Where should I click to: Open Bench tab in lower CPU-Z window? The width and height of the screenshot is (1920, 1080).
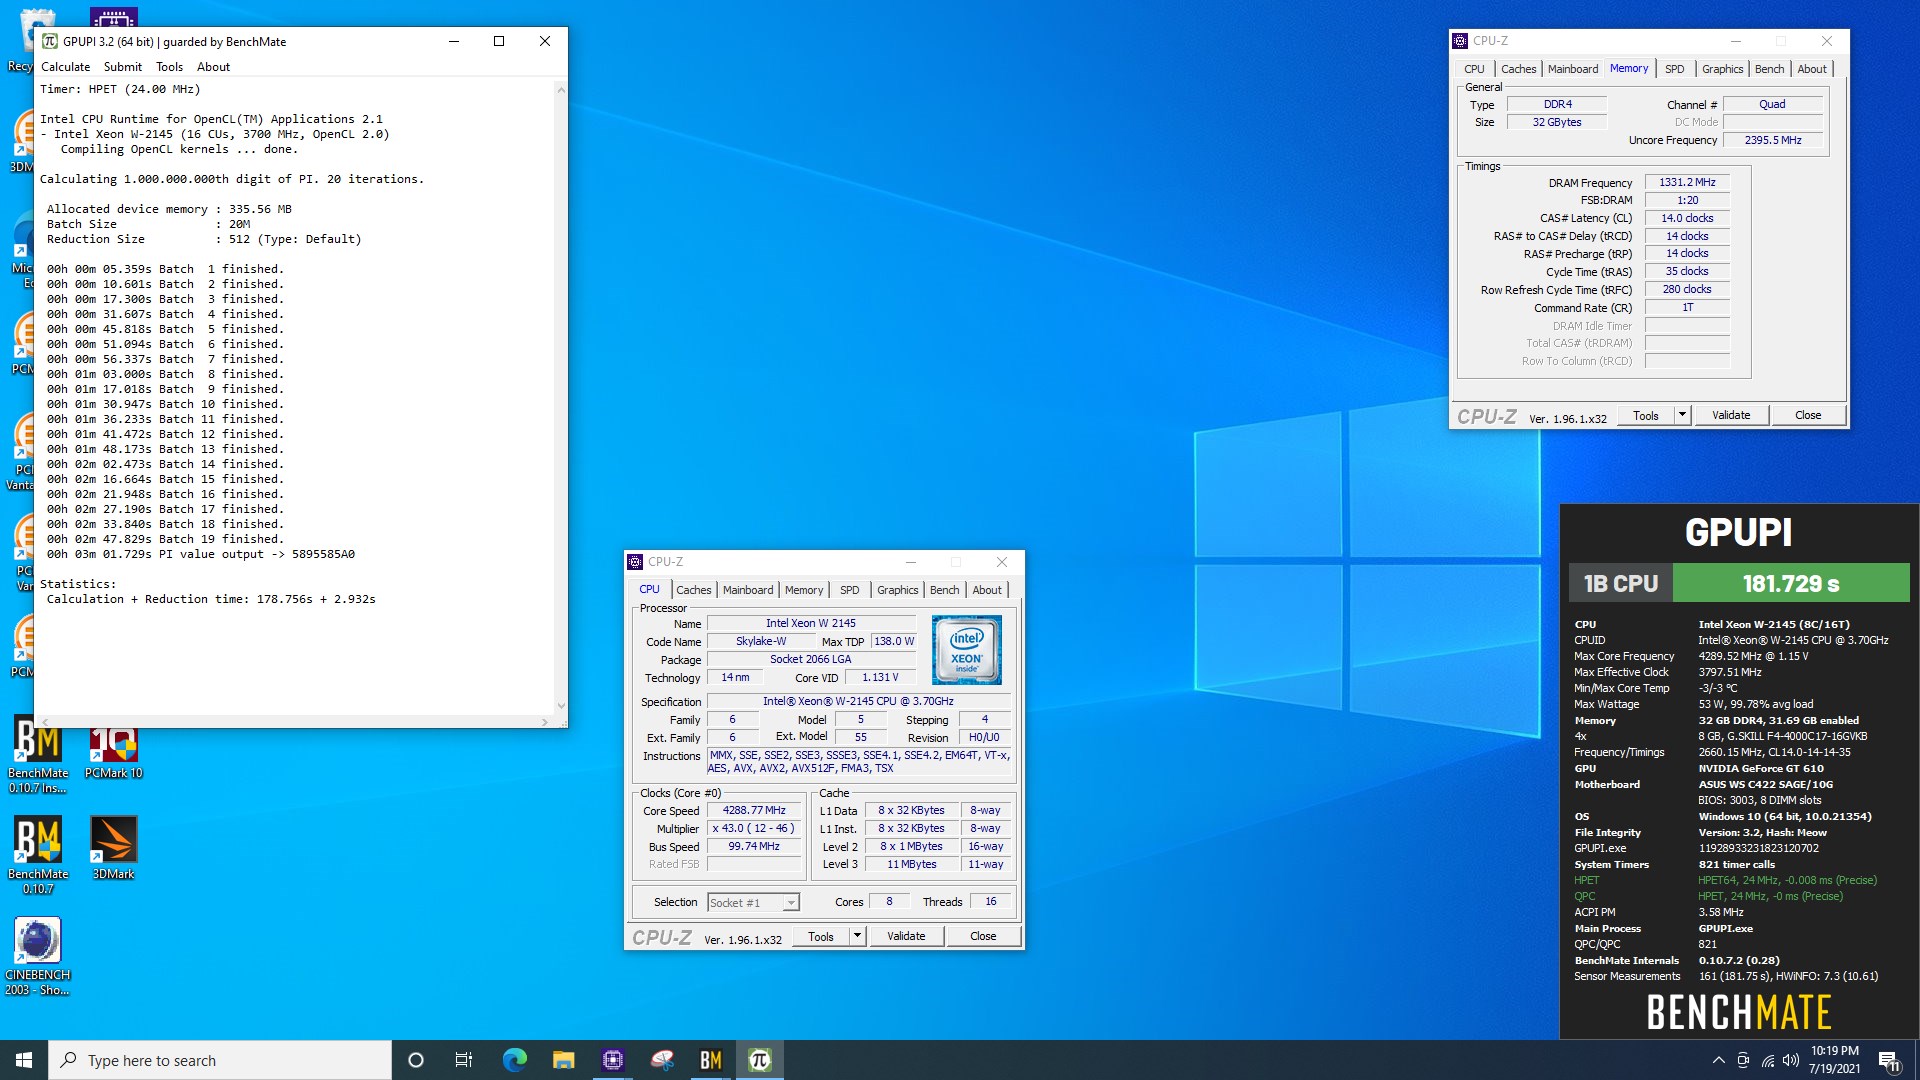pyautogui.click(x=944, y=590)
